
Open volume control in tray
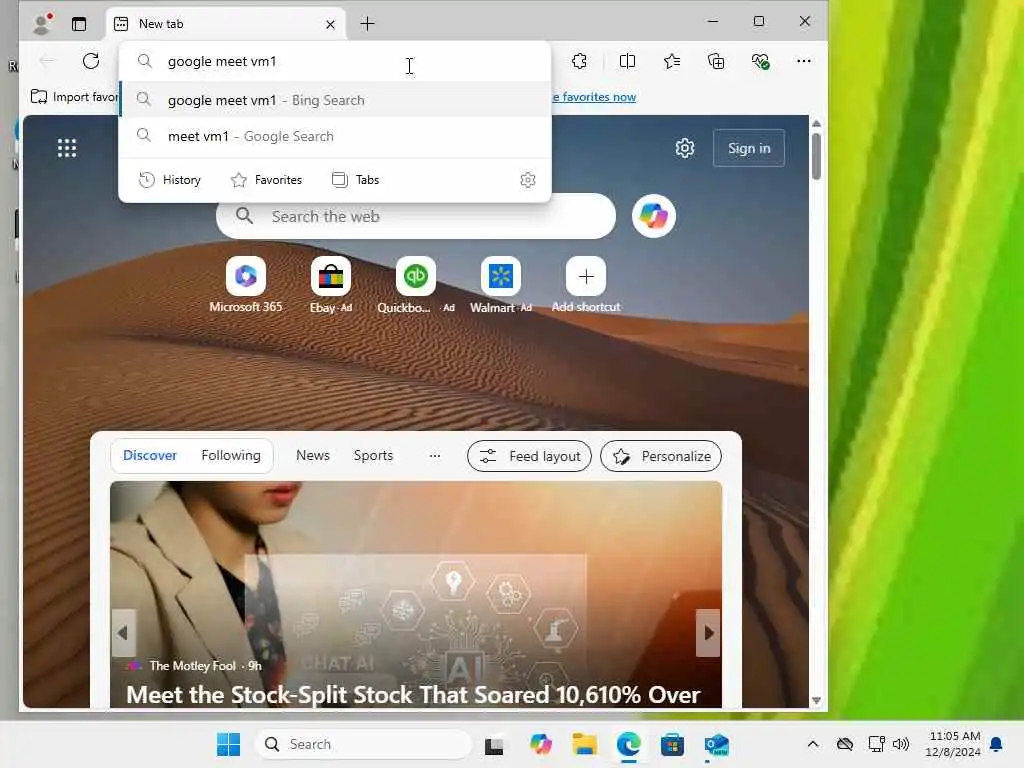click(x=901, y=744)
